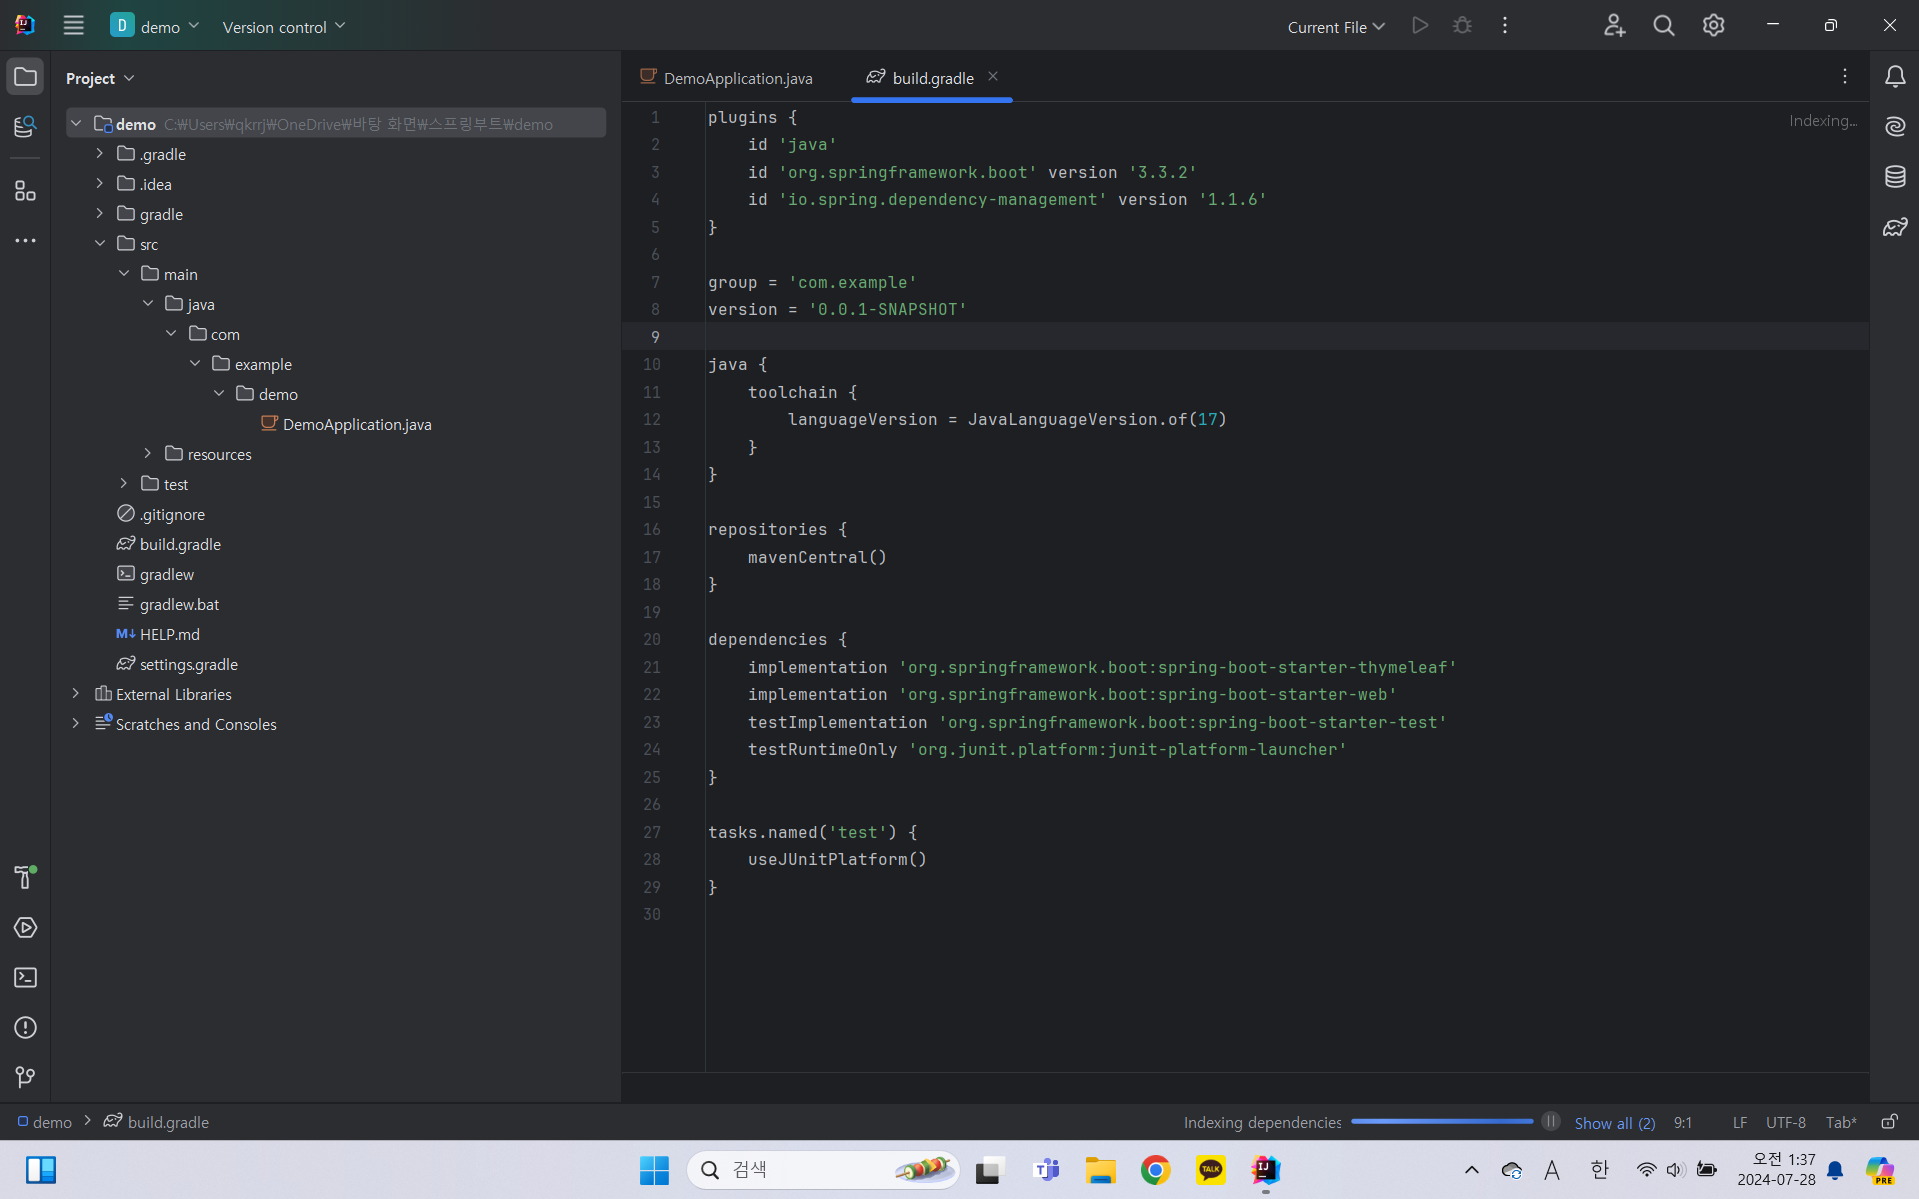The image size is (1919, 1199).
Task: Expand the .idea folder
Action: click(100, 184)
